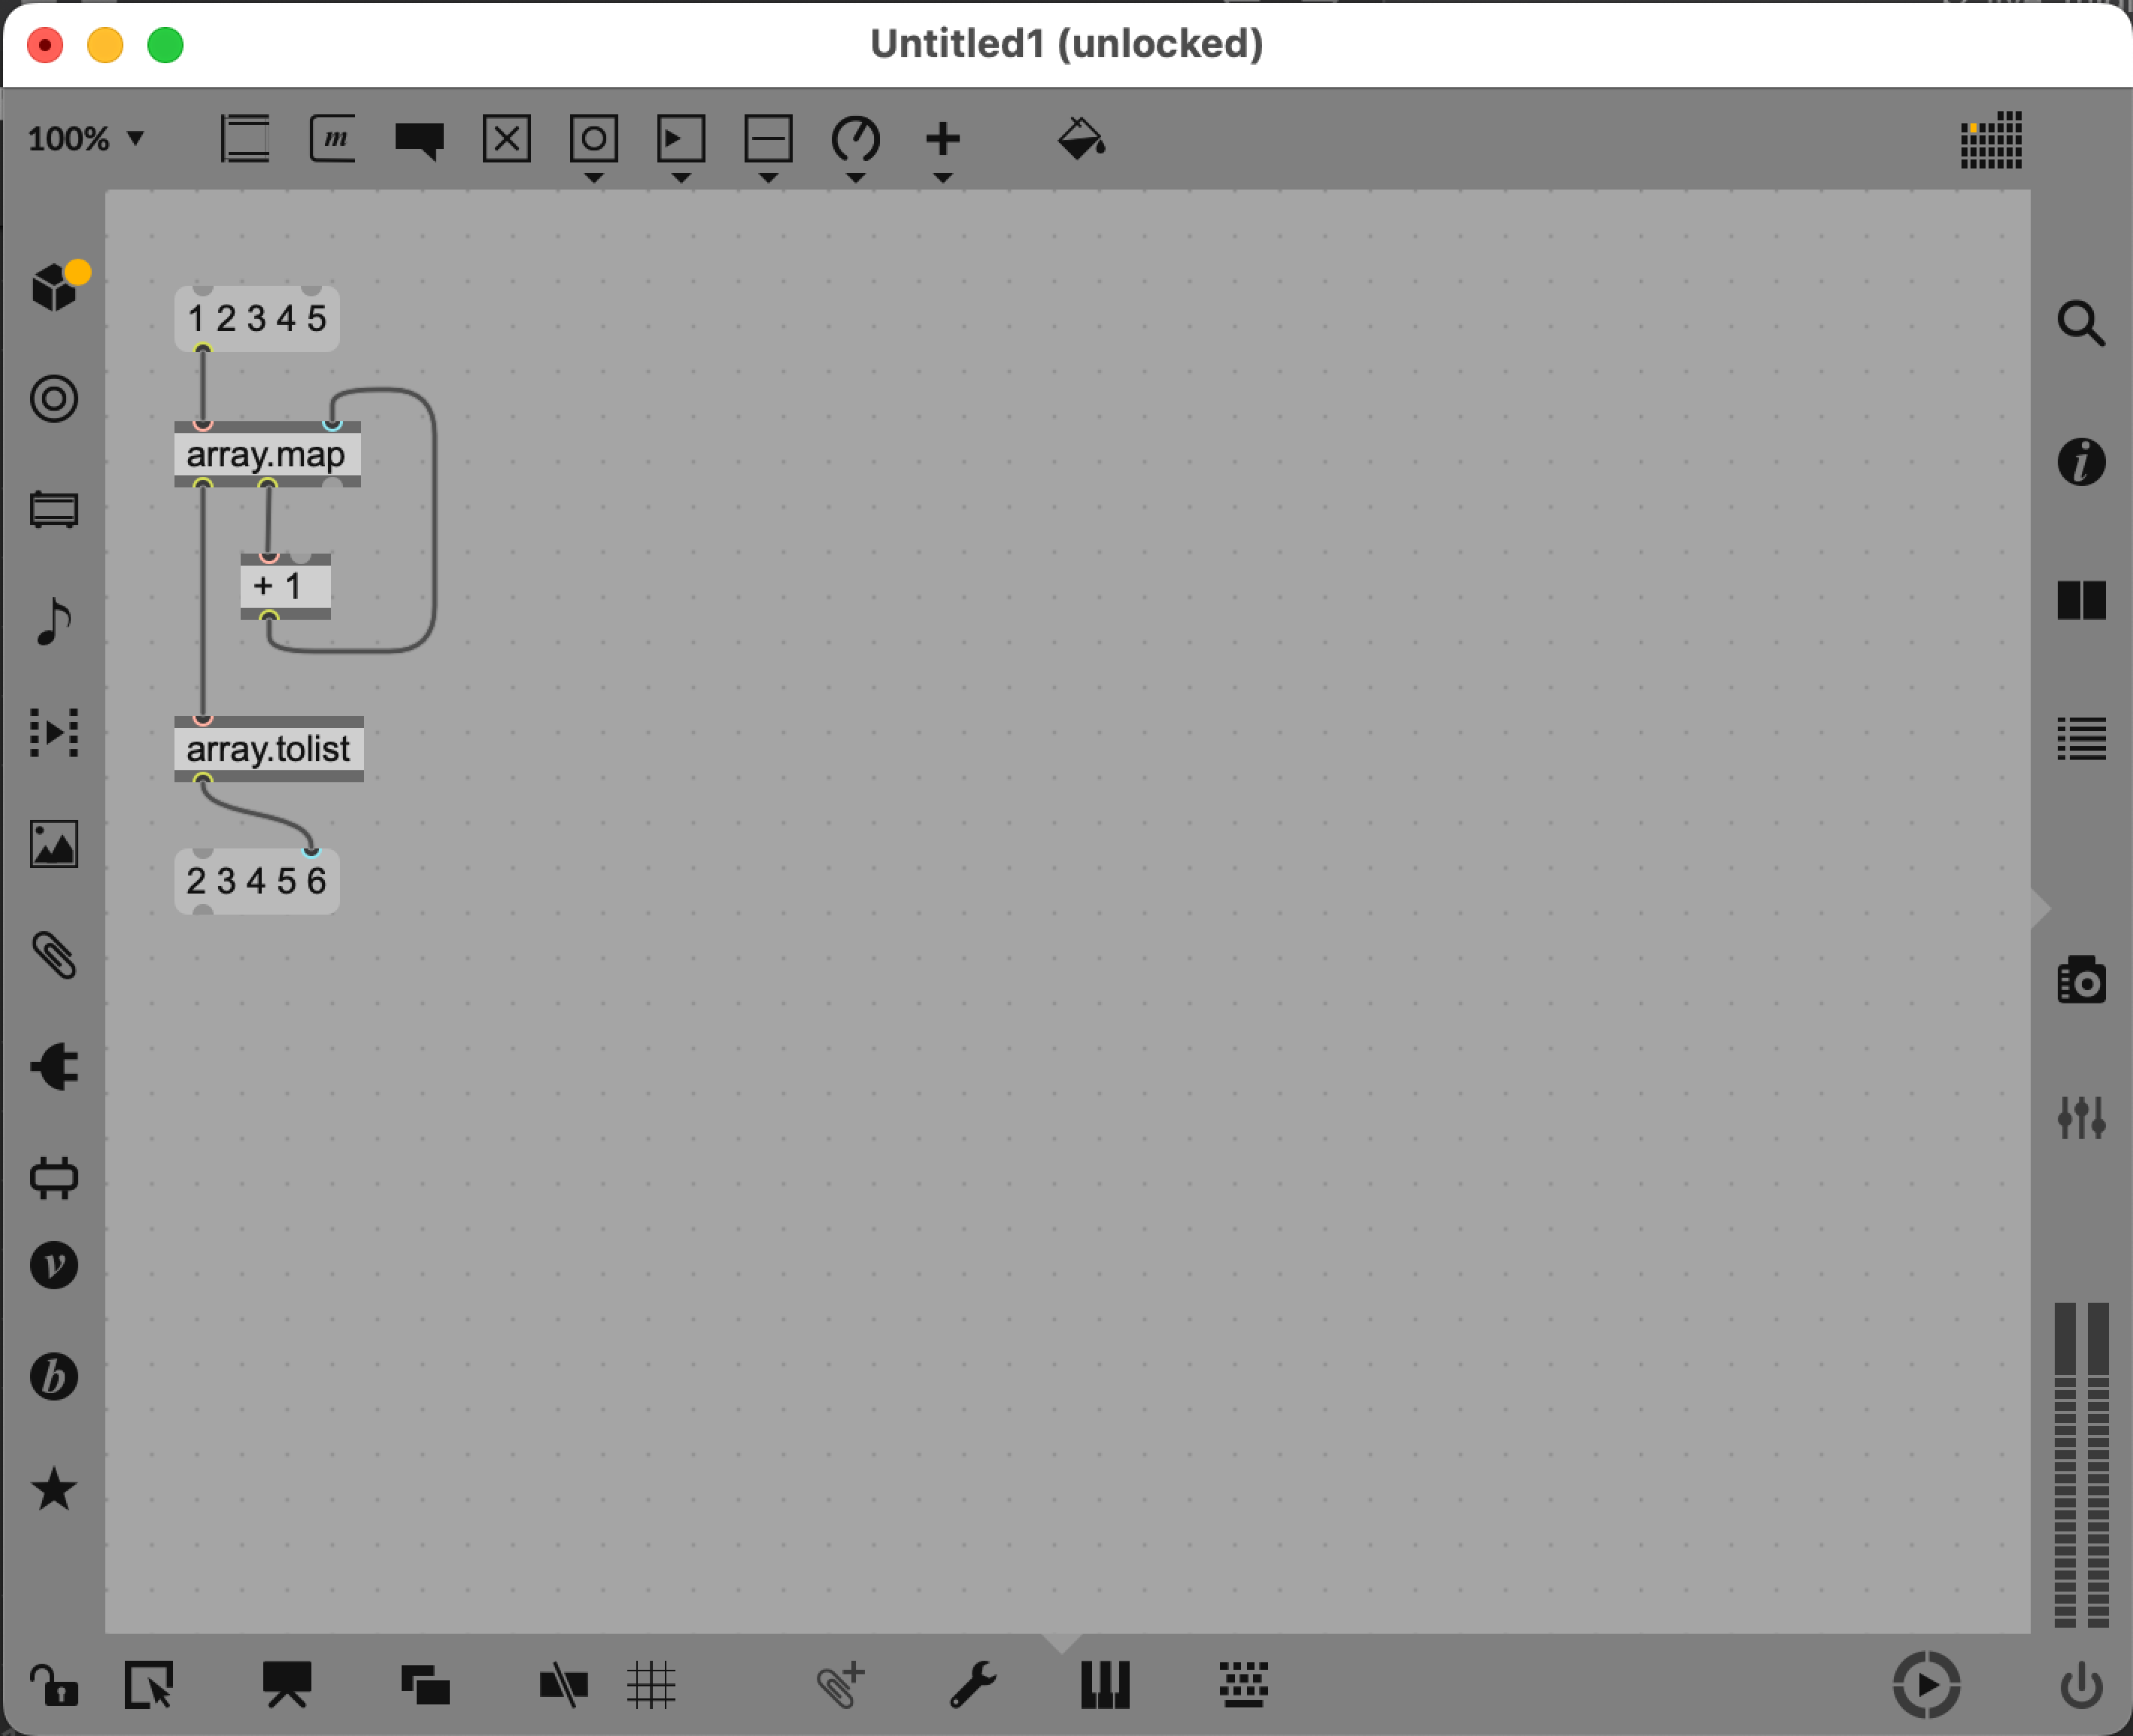Select the '2 3 4 5 6' message box
The height and width of the screenshot is (1736, 2133).
click(x=257, y=881)
